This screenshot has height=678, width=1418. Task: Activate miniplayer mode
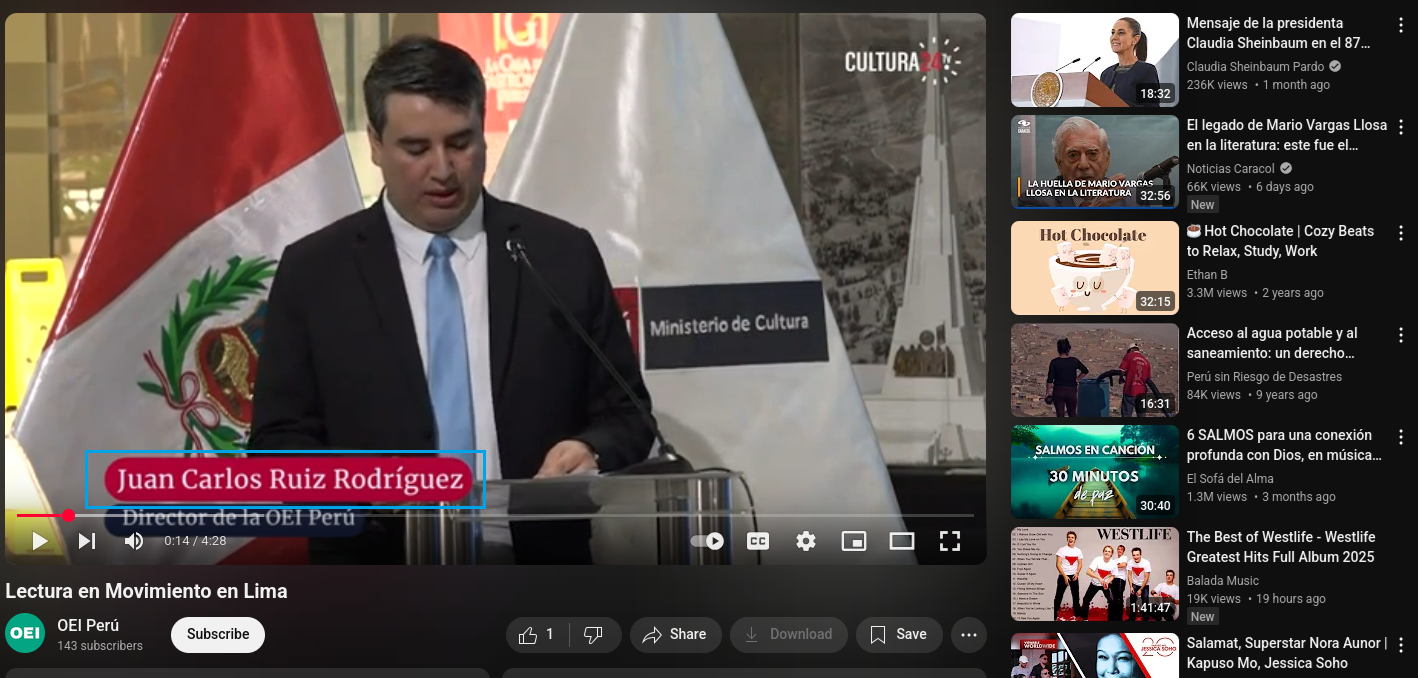(x=854, y=541)
